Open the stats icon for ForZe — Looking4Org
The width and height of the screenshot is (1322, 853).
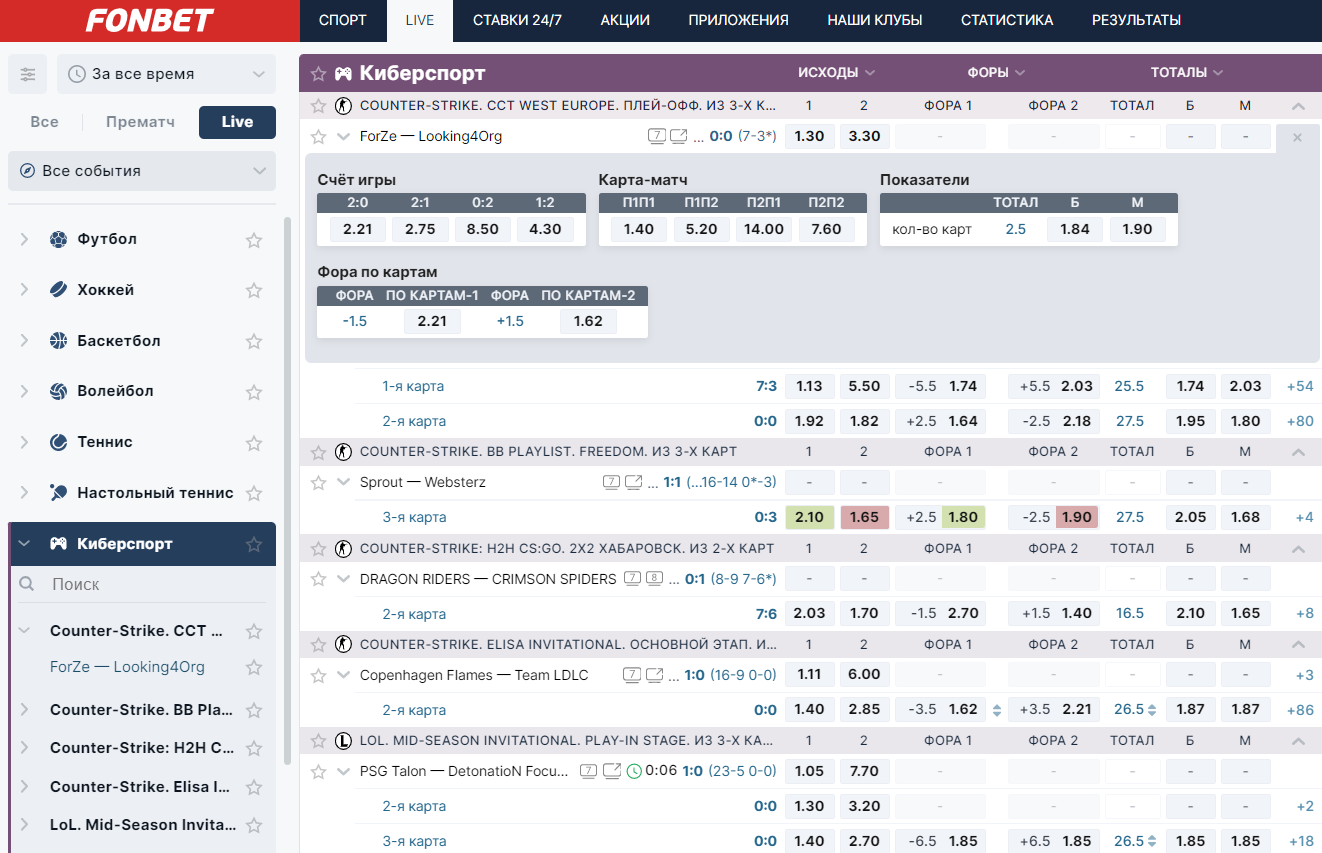tap(657, 136)
